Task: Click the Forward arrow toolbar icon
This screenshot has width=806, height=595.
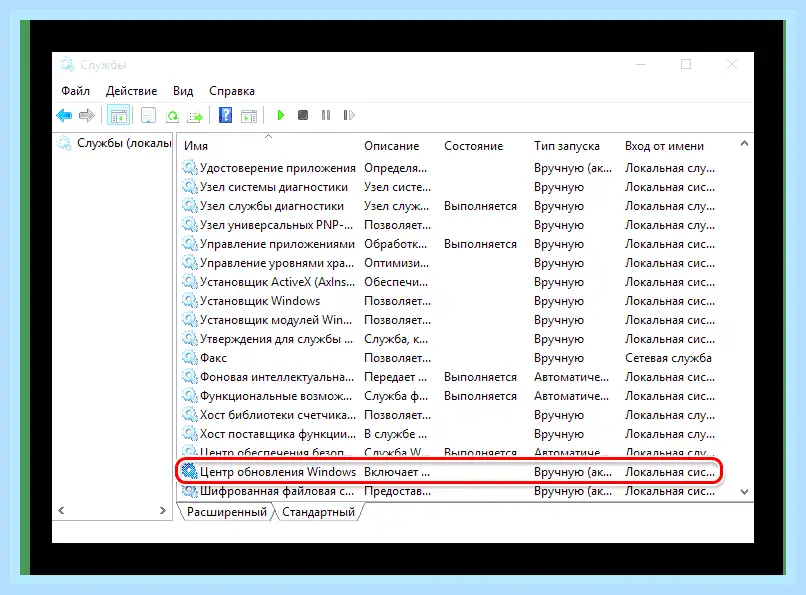Action: (x=87, y=116)
